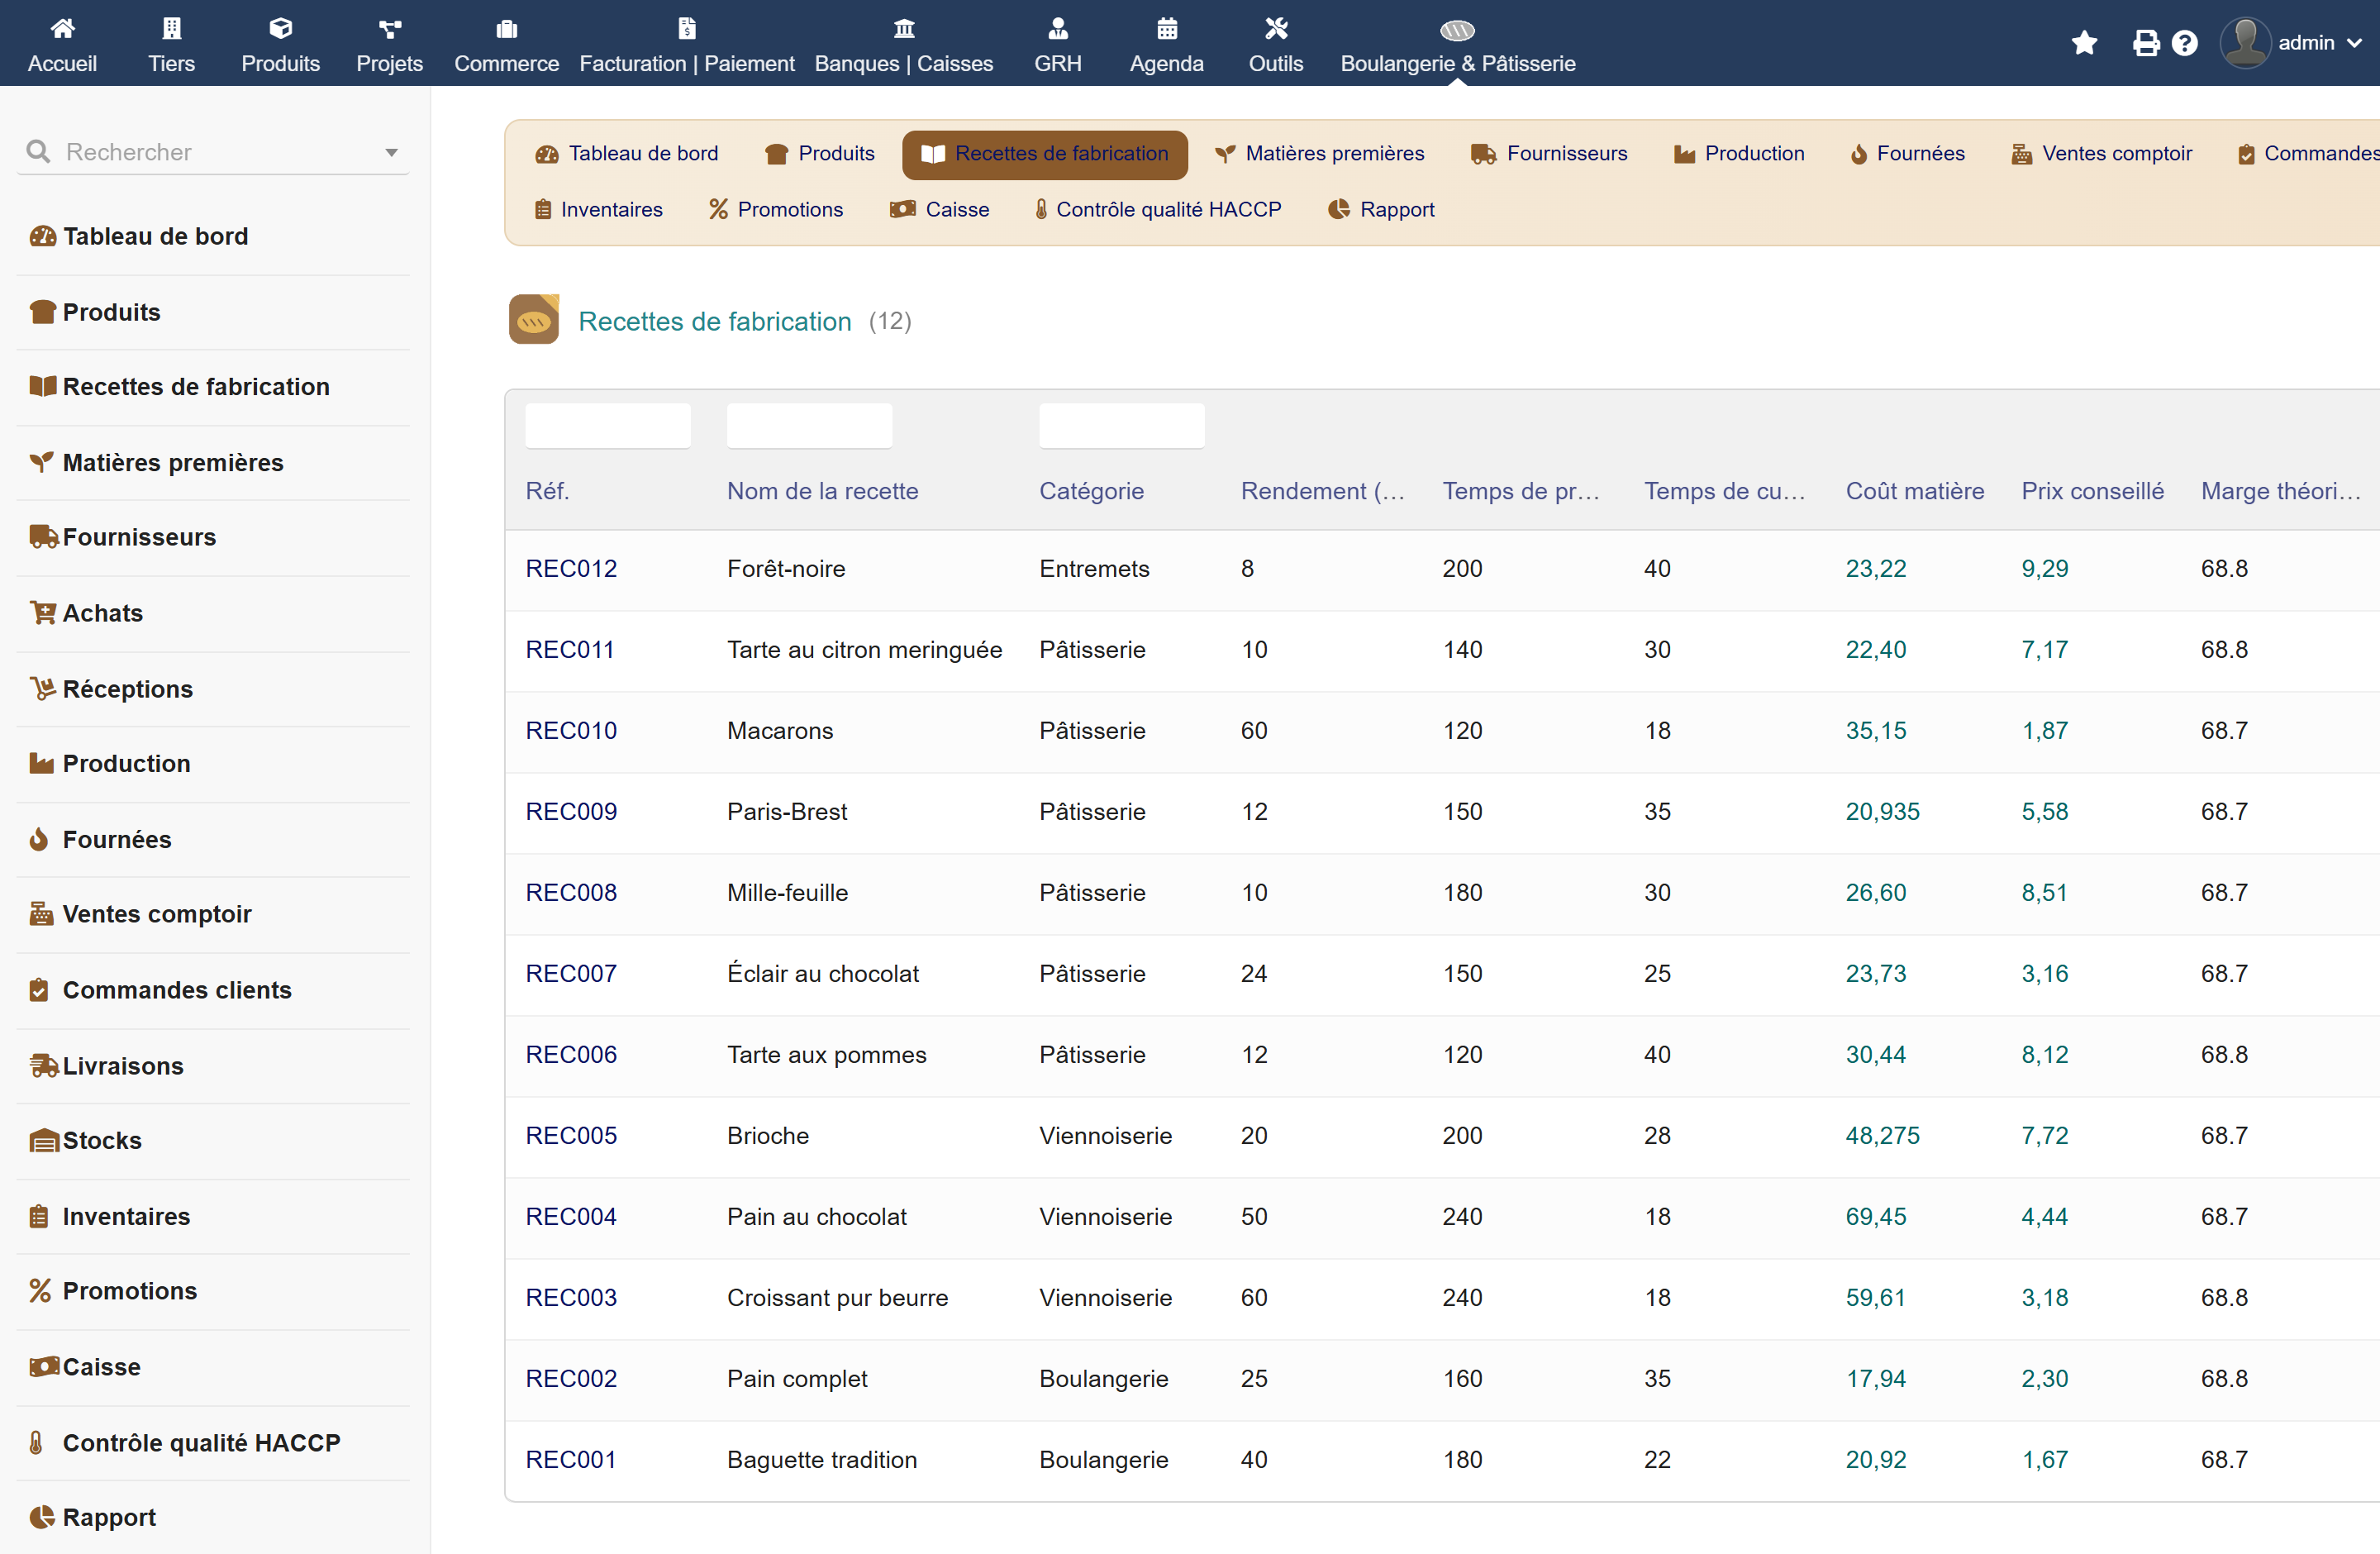Image resolution: width=2380 pixels, height=1554 pixels.
Task: Click the Agenda calendar icon
Action: point(1166,28)
